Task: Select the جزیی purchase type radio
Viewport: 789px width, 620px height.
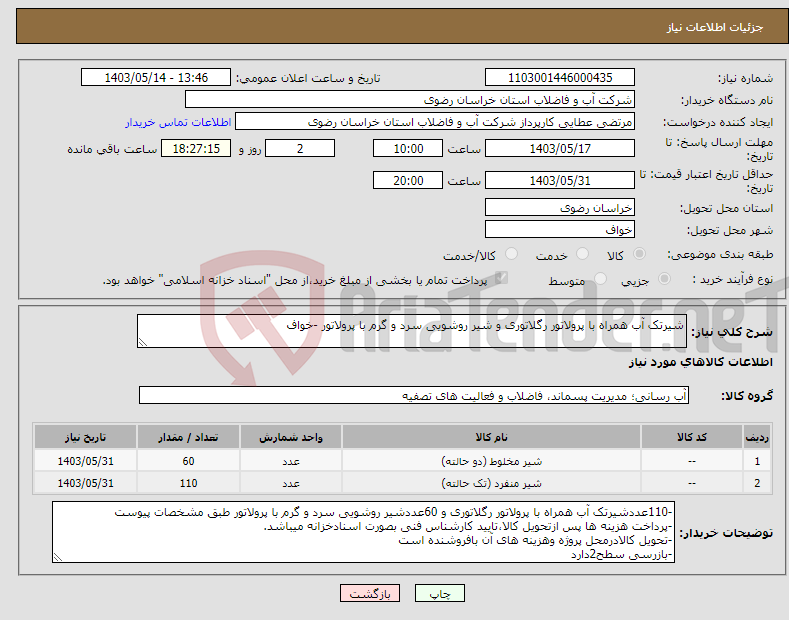Action: (664, 278)
